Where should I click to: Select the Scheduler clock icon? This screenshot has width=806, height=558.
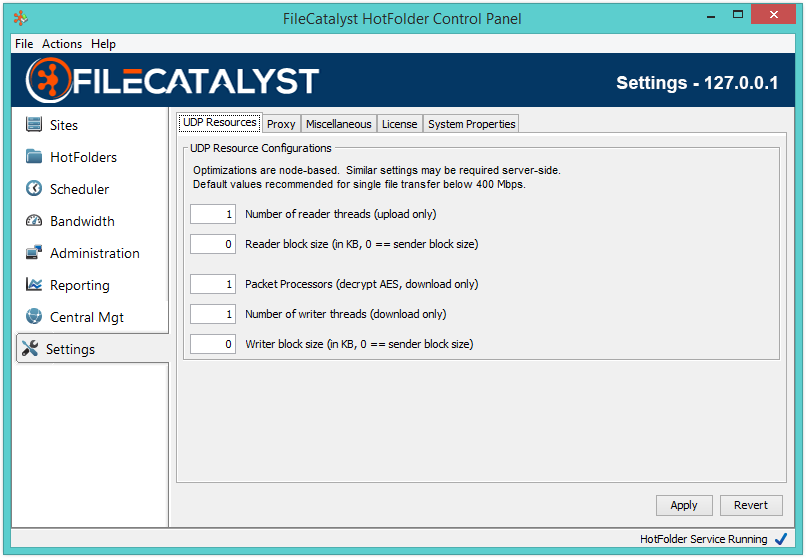point(34,189)
